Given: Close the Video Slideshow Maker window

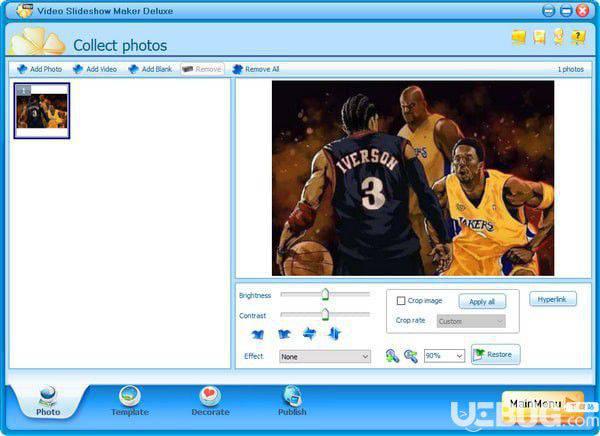Looking at the screenshot, I should point(583,11).
